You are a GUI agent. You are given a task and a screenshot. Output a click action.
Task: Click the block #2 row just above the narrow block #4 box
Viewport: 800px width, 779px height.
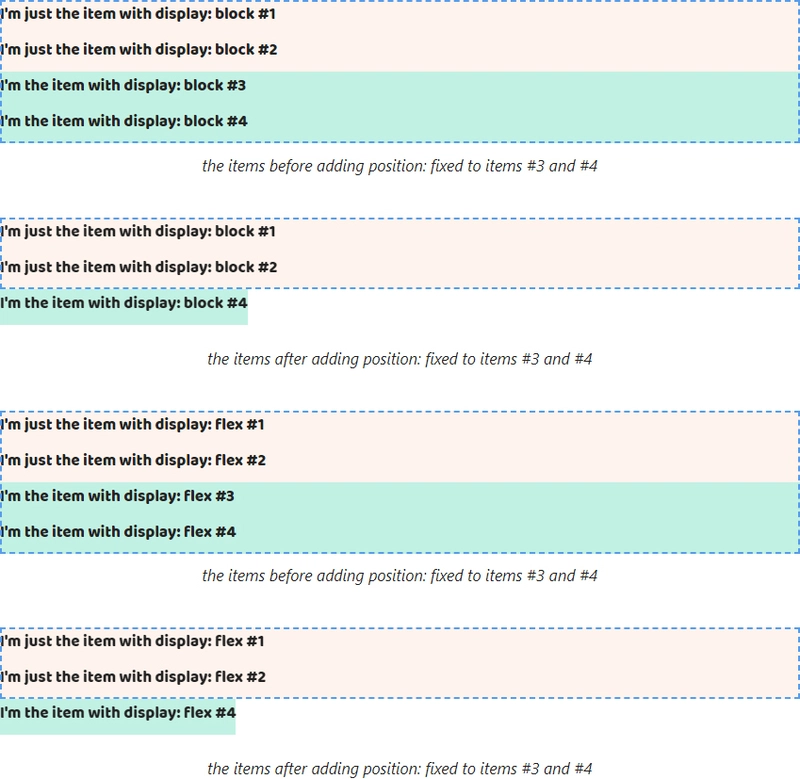(399, 270)
